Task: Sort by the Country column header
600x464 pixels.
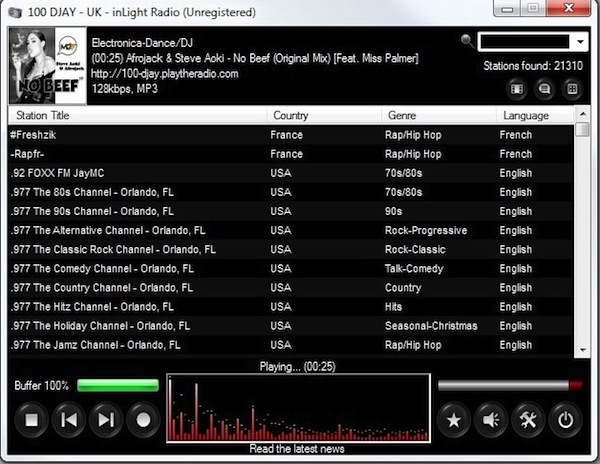Action: pyautogui.click(x=324, y=115)
